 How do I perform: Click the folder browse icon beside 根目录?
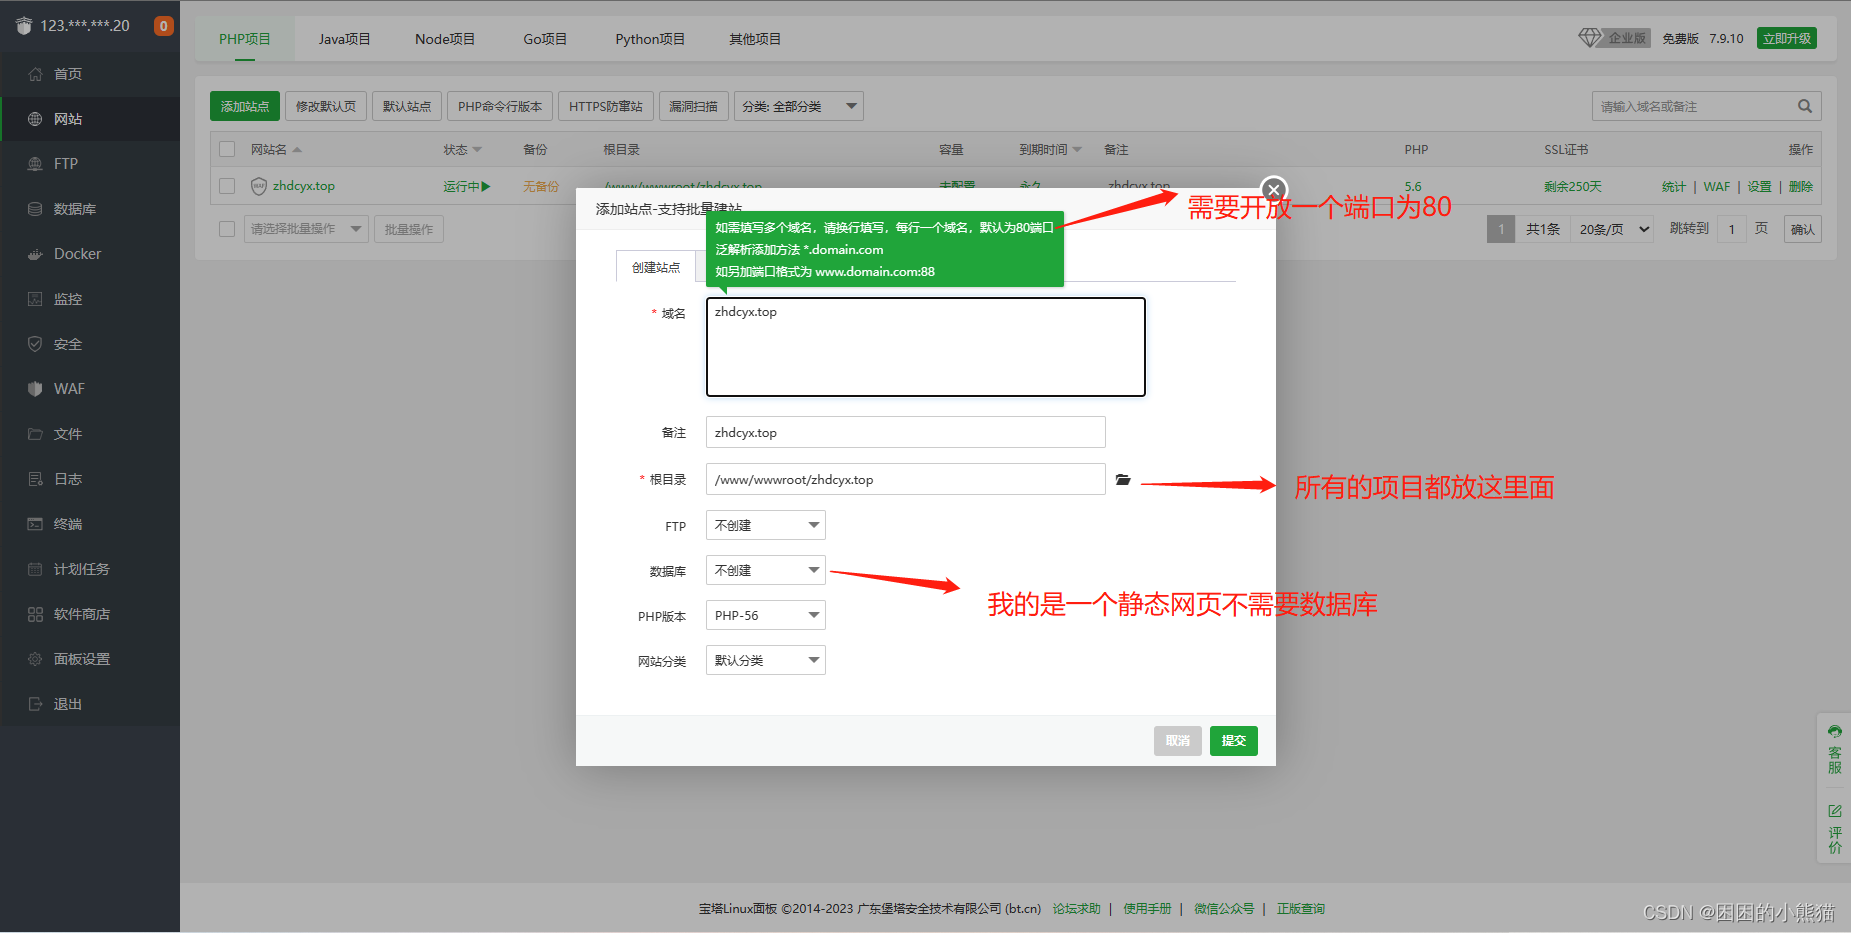[1123, 480]
